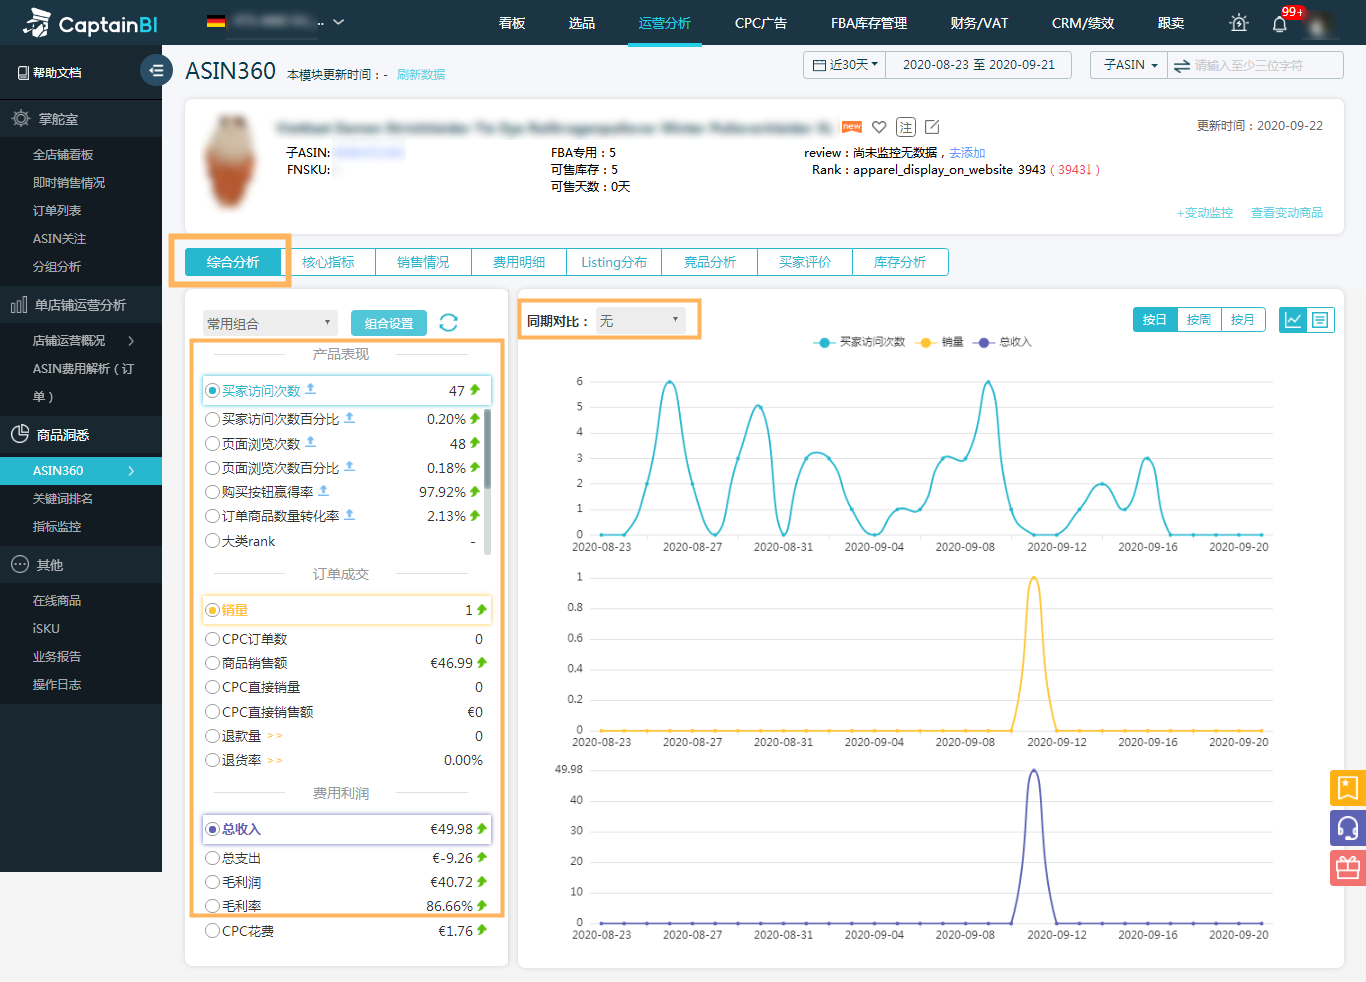Click the 商品洞悉 pie chart icon
The width and height of the screenshot is (1366, 982).
[20, 434]
